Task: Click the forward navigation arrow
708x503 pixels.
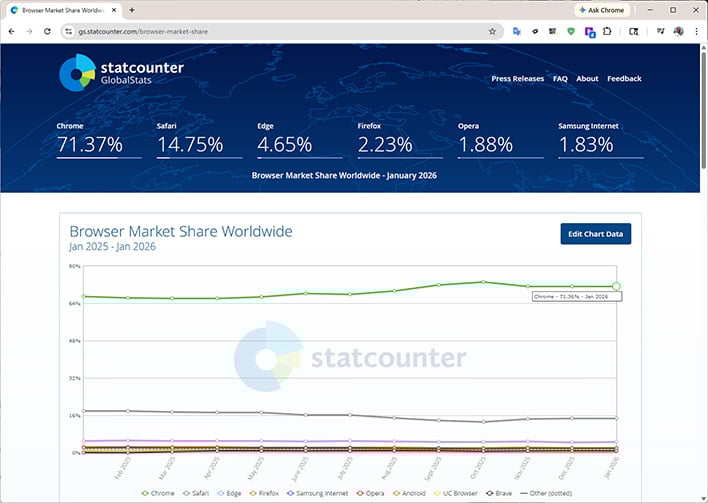Action: coord(29,32)
